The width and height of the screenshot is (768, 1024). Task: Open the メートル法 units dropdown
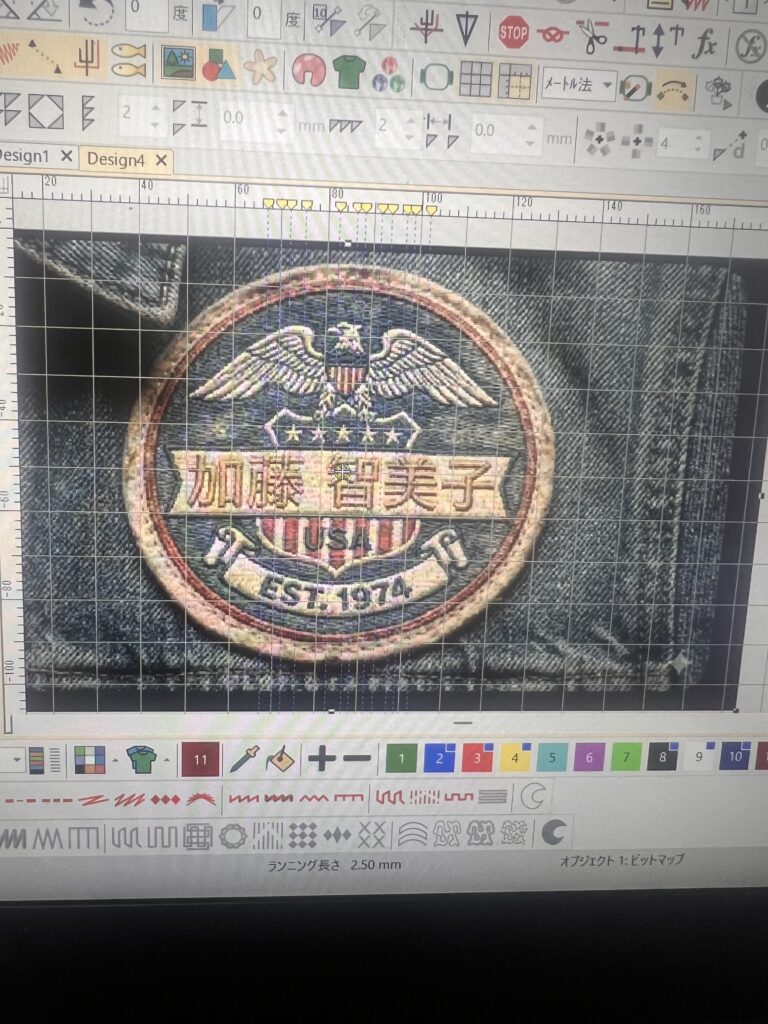click(579, 84)
